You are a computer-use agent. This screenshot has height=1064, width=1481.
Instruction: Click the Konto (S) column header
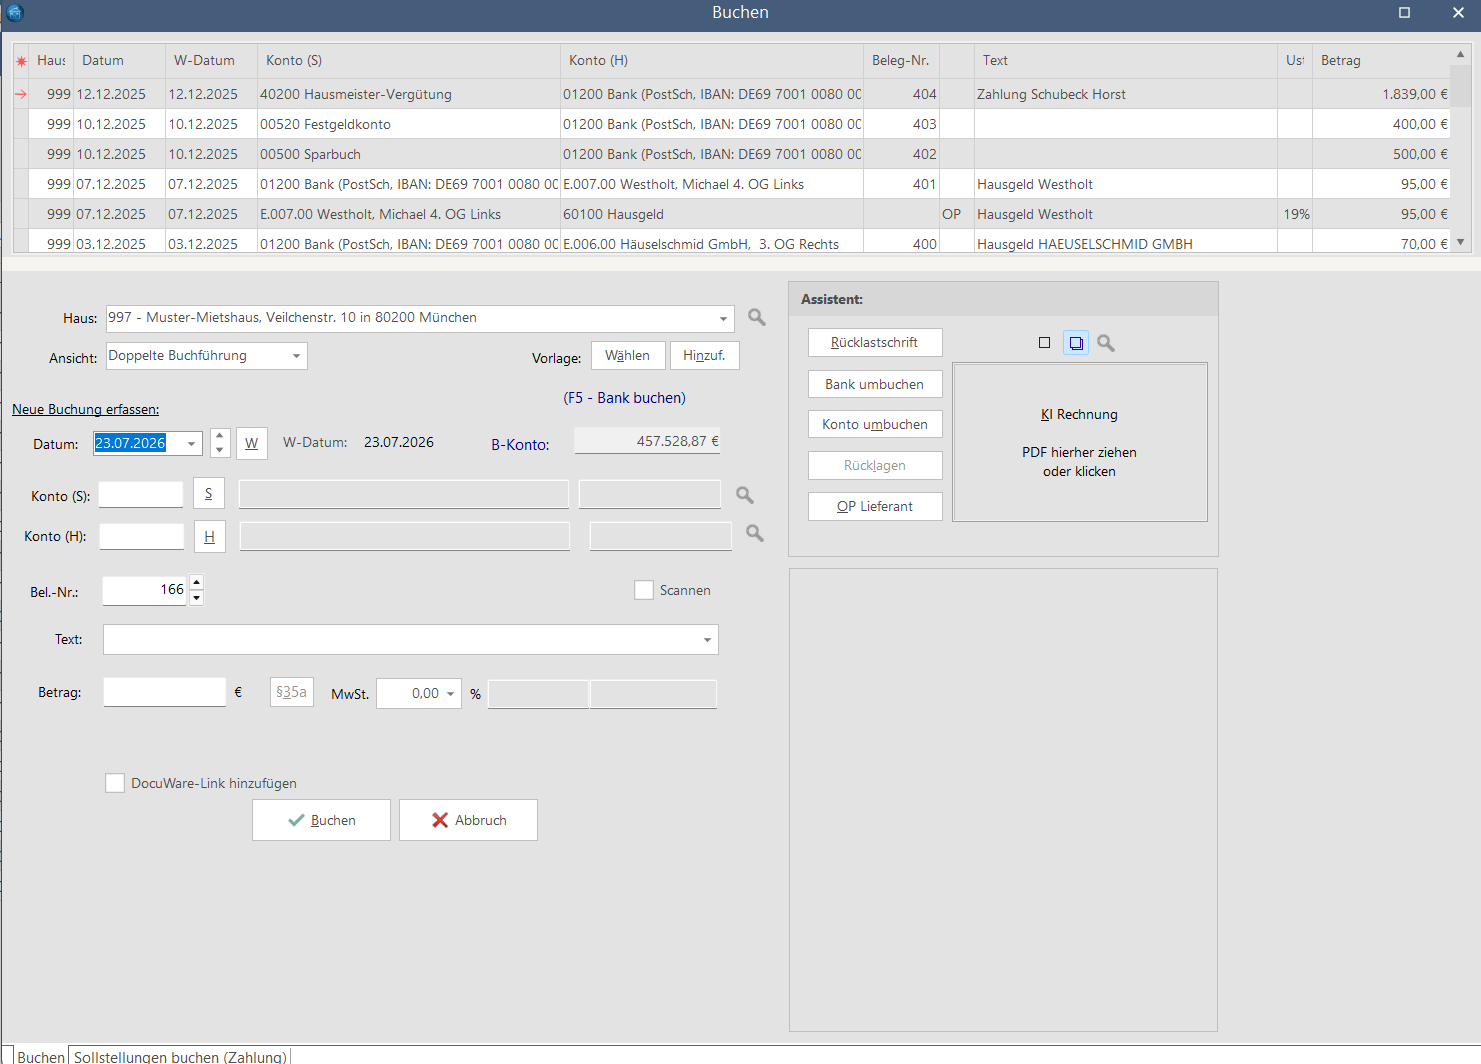coord(409,61)
